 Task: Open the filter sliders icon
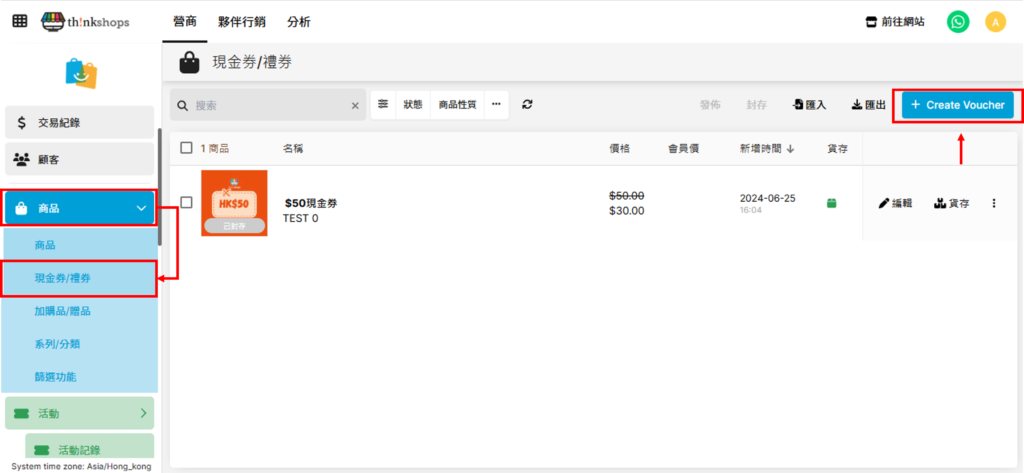[383, 104]
